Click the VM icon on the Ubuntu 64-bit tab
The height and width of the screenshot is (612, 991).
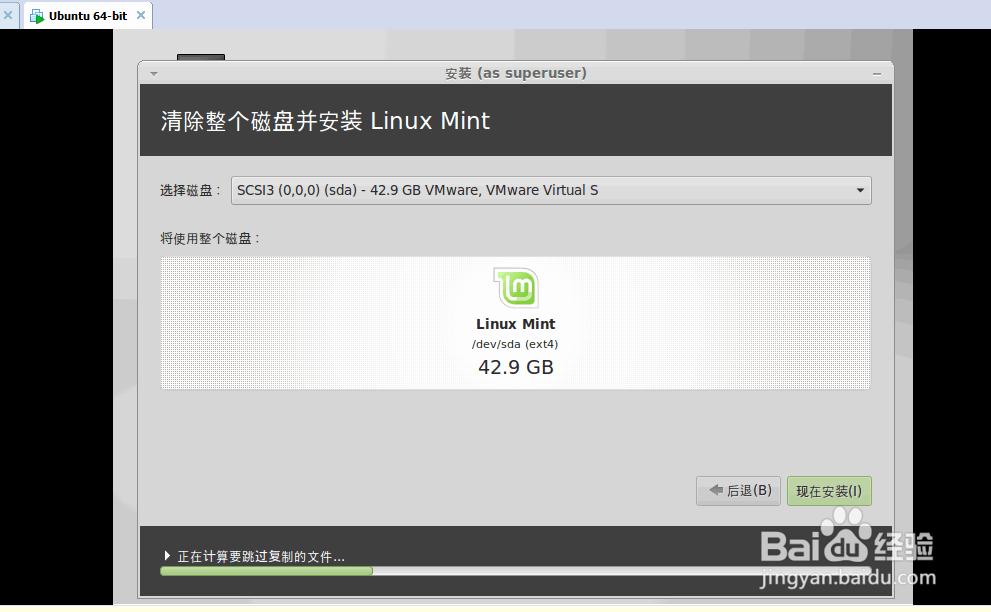tap(37, 16)
